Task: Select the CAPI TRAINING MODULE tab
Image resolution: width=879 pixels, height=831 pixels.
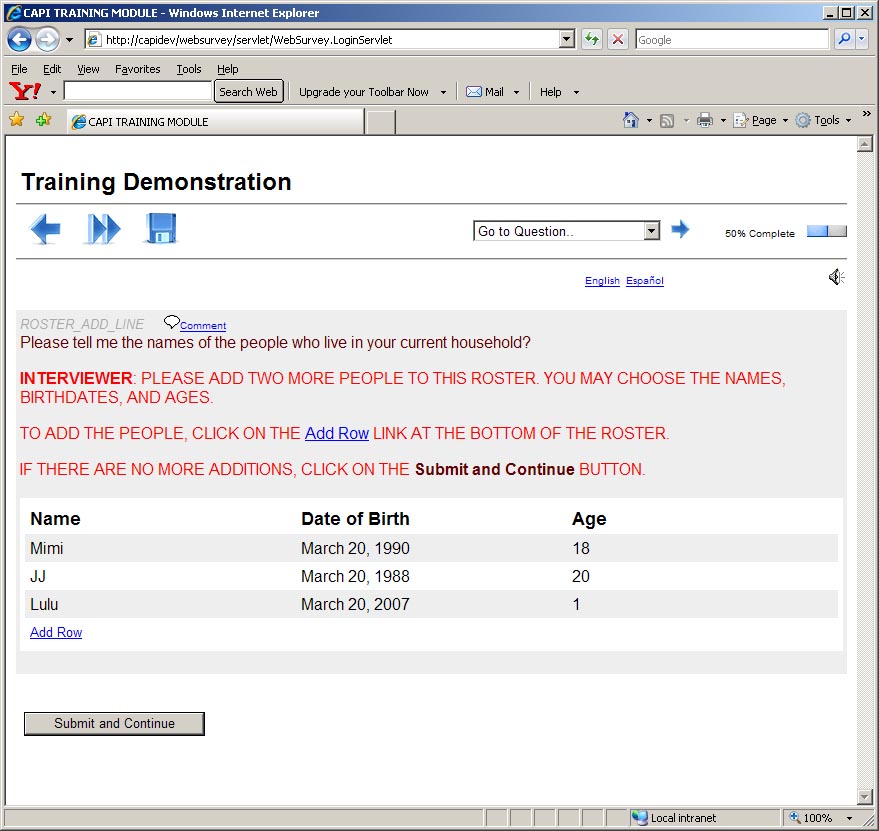Action: (215, 122)
